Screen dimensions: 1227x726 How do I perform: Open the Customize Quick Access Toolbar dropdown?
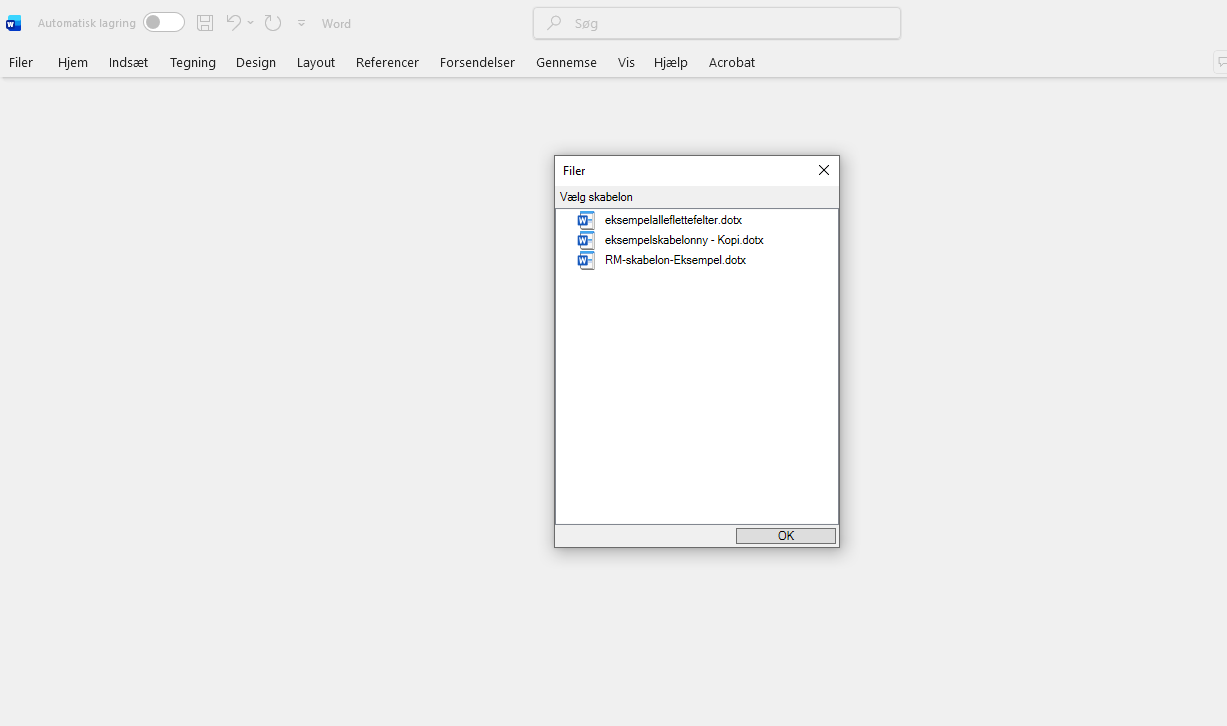pyautogui.click(x=301, y=23)
